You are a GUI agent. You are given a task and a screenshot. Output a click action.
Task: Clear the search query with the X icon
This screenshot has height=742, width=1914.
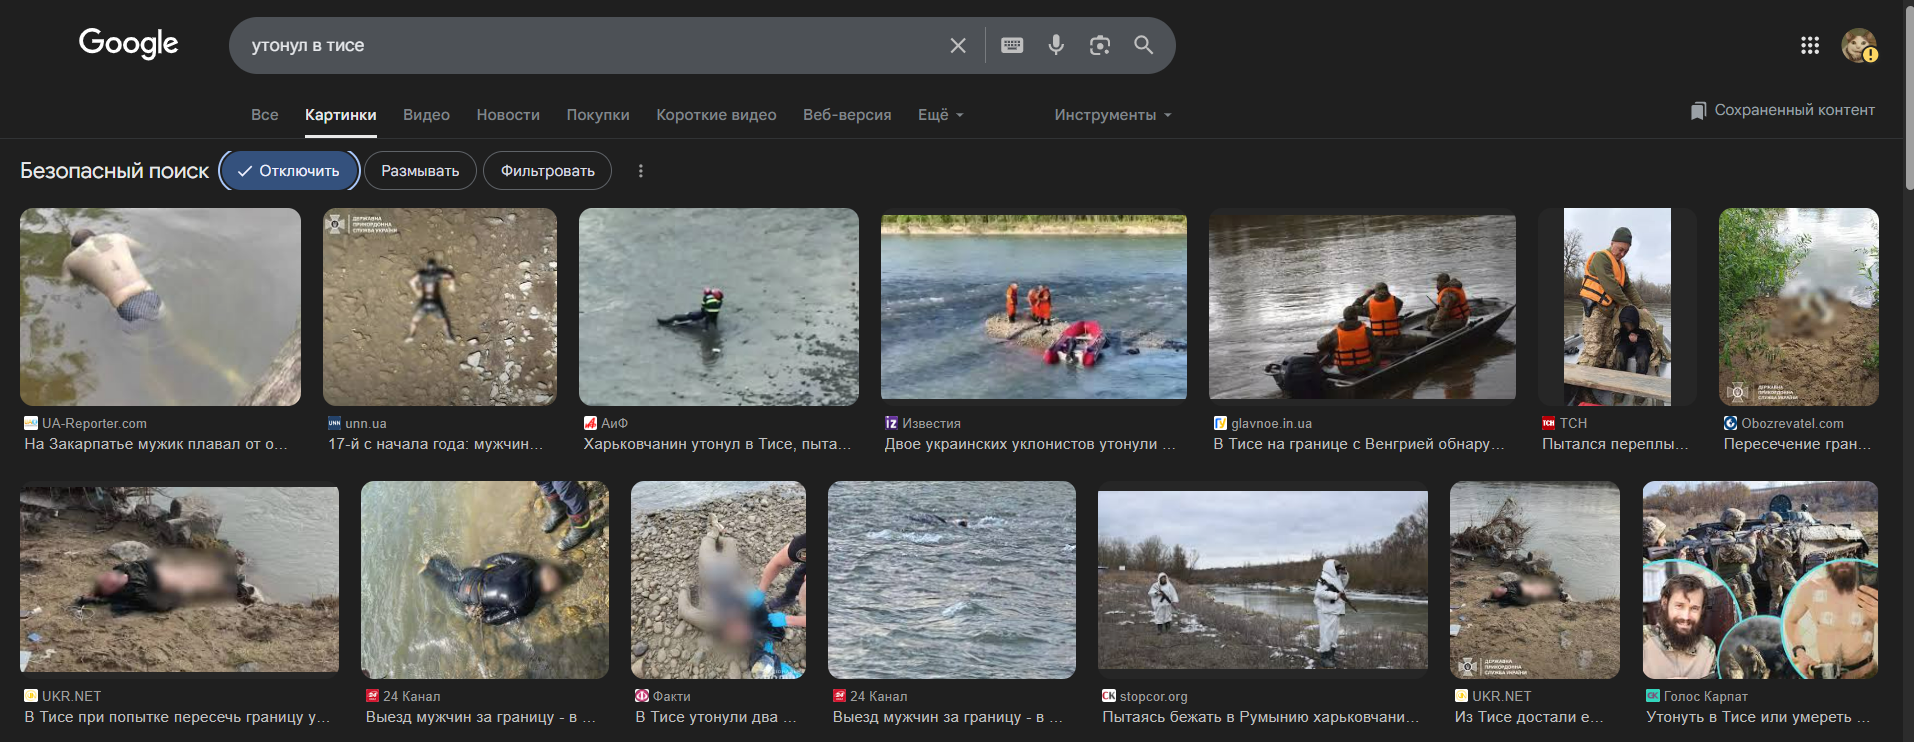click(957, 45)
